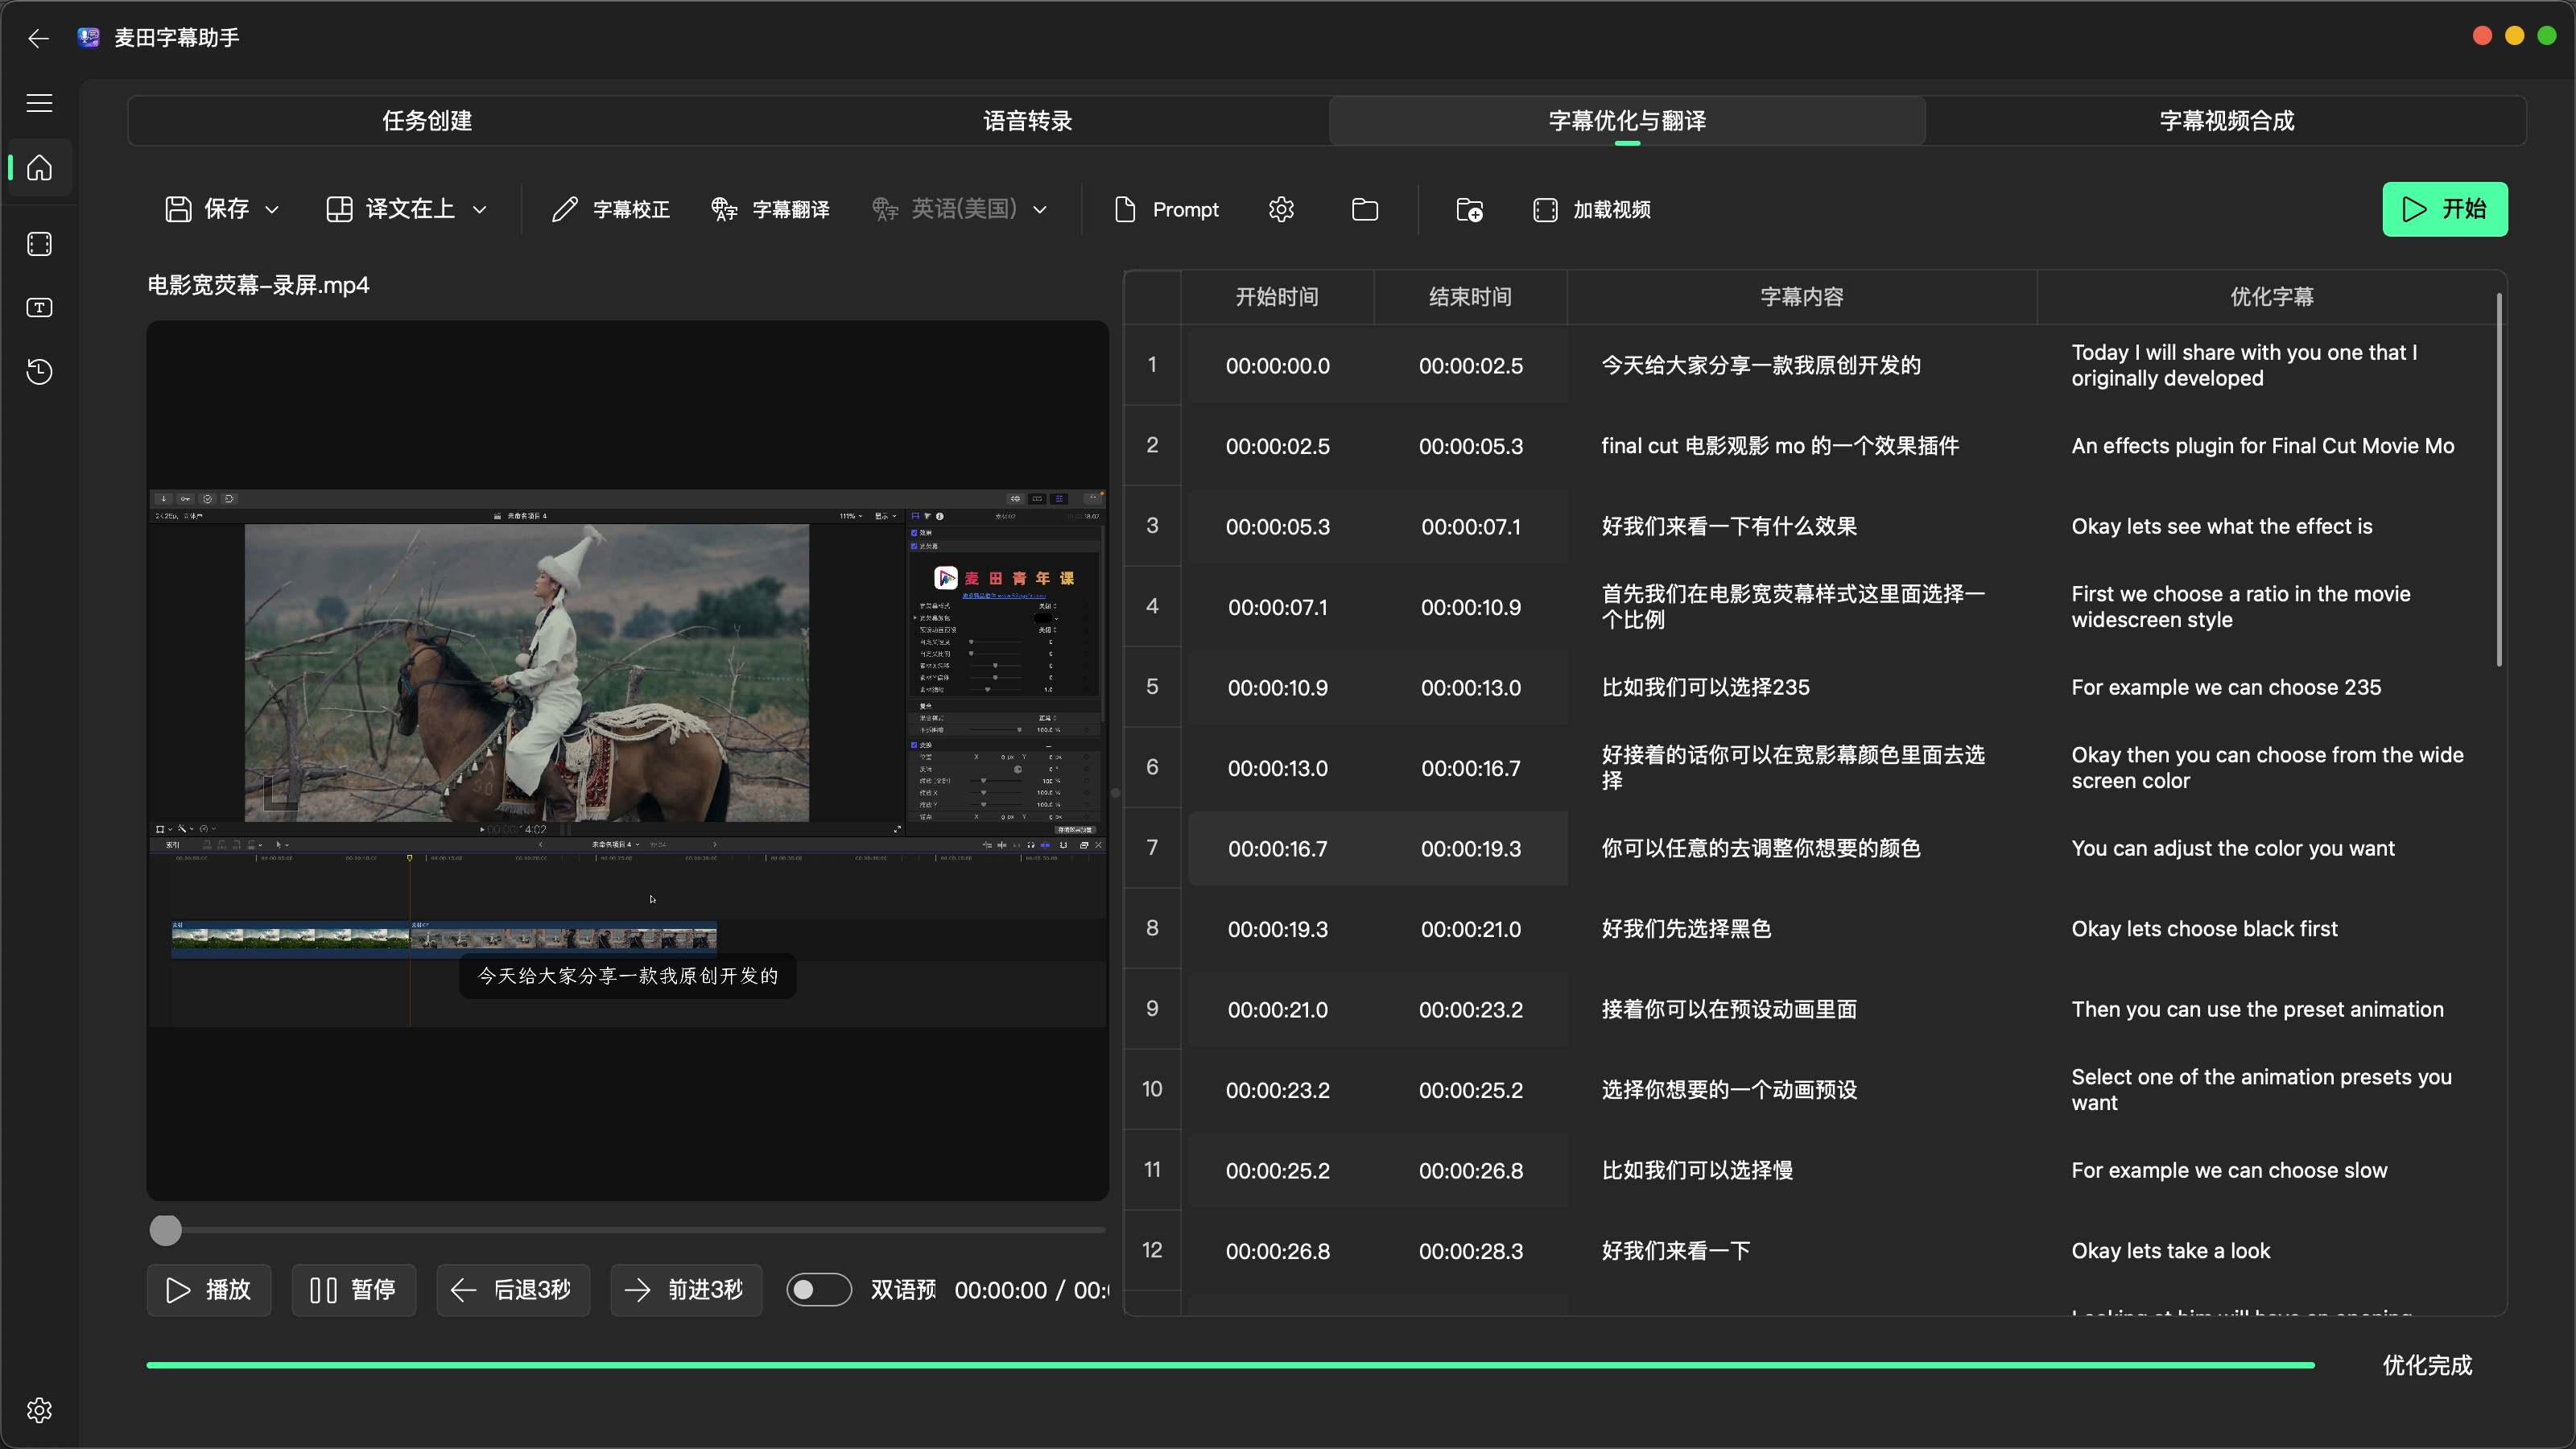Click the 加载视频 load video button
Screen dimensions: 2576x1449
pos(1591,209)
